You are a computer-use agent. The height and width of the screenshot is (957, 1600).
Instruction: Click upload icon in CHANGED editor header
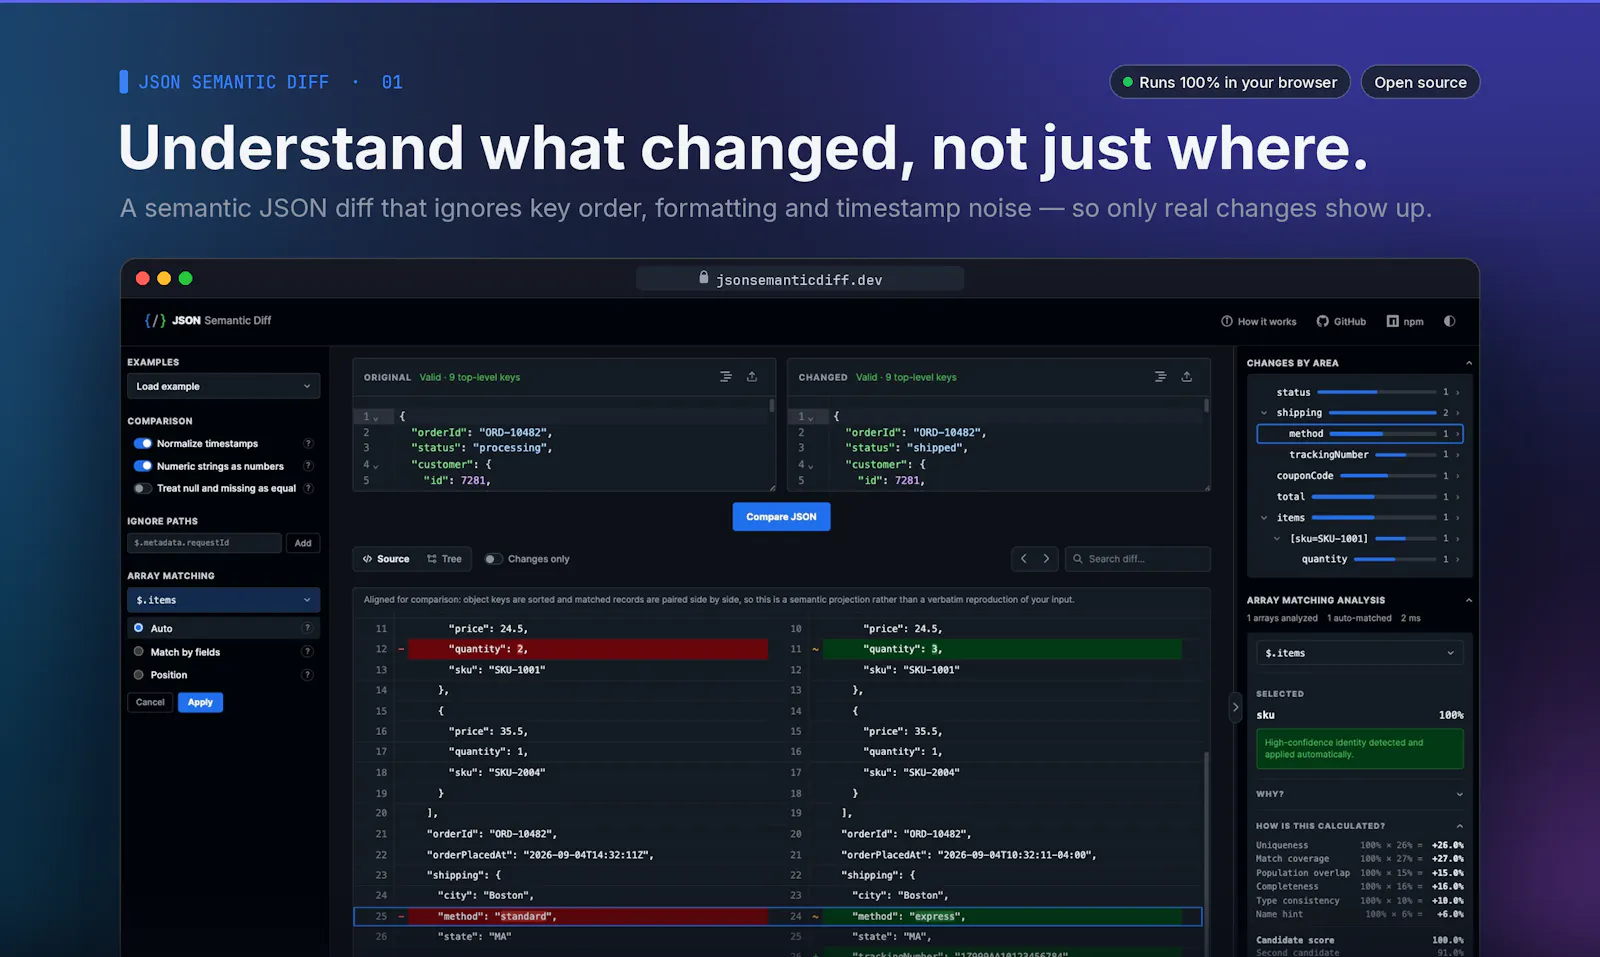(1187, 377)
